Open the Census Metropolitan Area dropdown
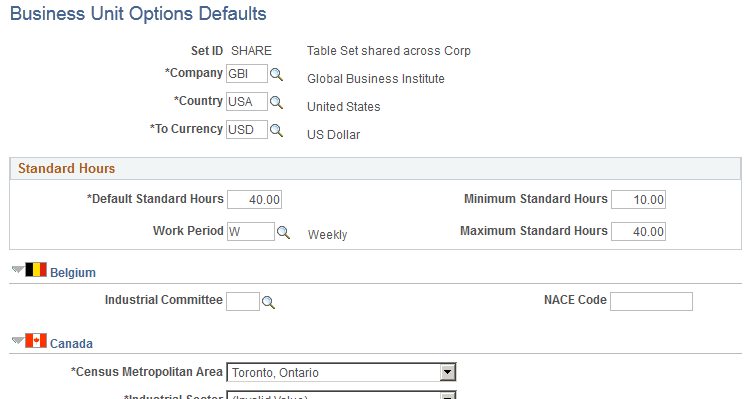754x399 pixels. tap(341, 372)
